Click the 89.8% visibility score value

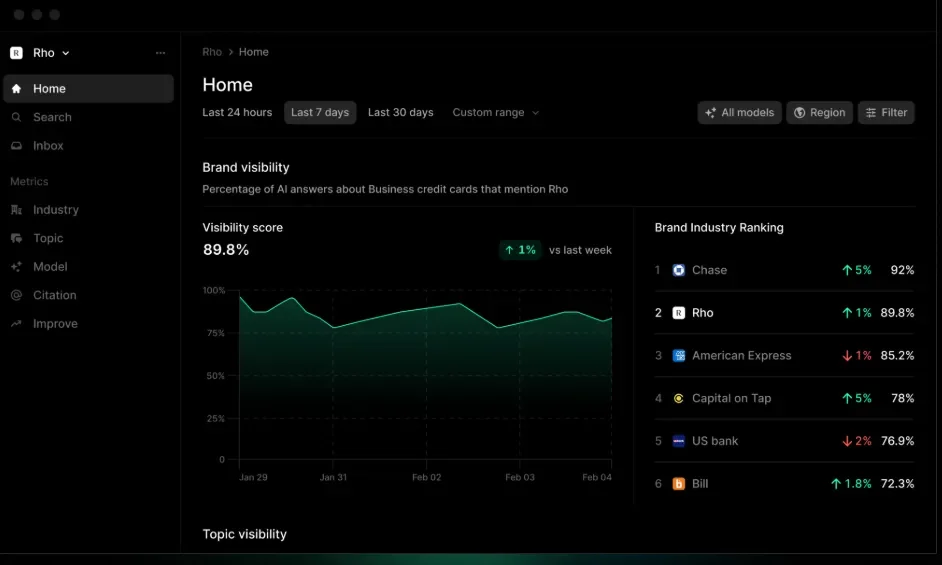(x=226, y=249)
